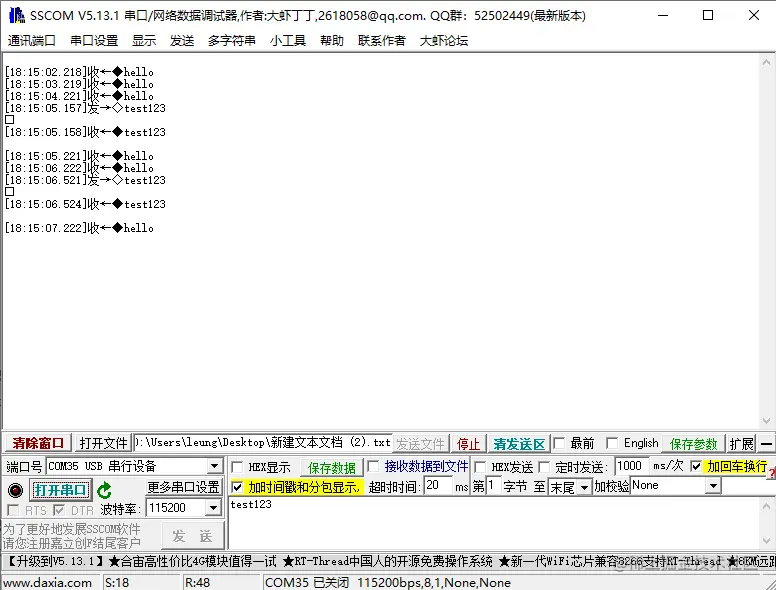Viewport: 776px width, 590px height.
Task: Enable 接收数据到文件 checkbox
Action: coord(374,466)
